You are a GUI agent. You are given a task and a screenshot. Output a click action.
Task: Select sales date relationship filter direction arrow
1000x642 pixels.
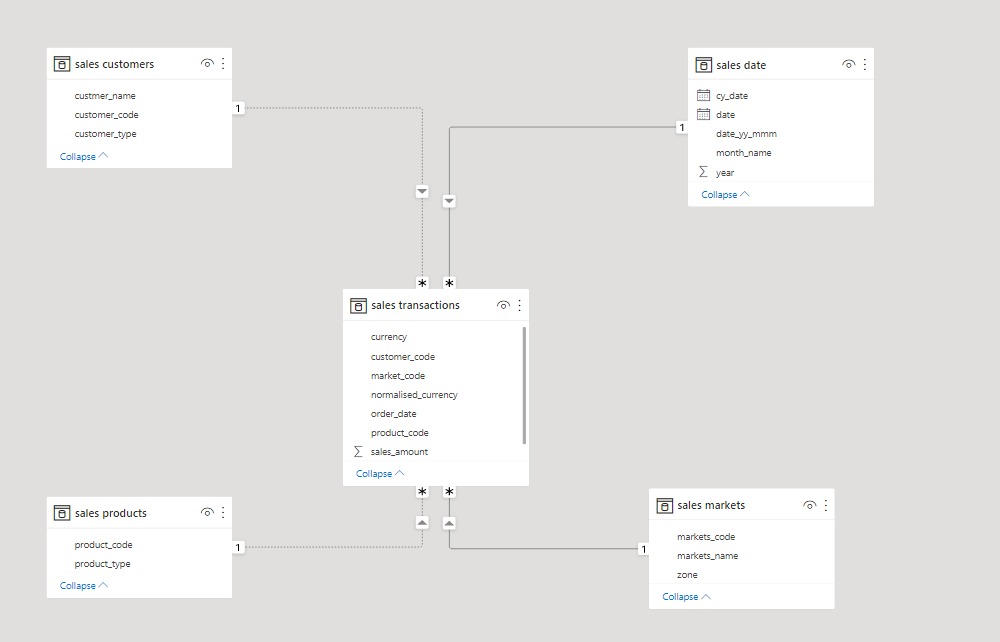[449, 201]
